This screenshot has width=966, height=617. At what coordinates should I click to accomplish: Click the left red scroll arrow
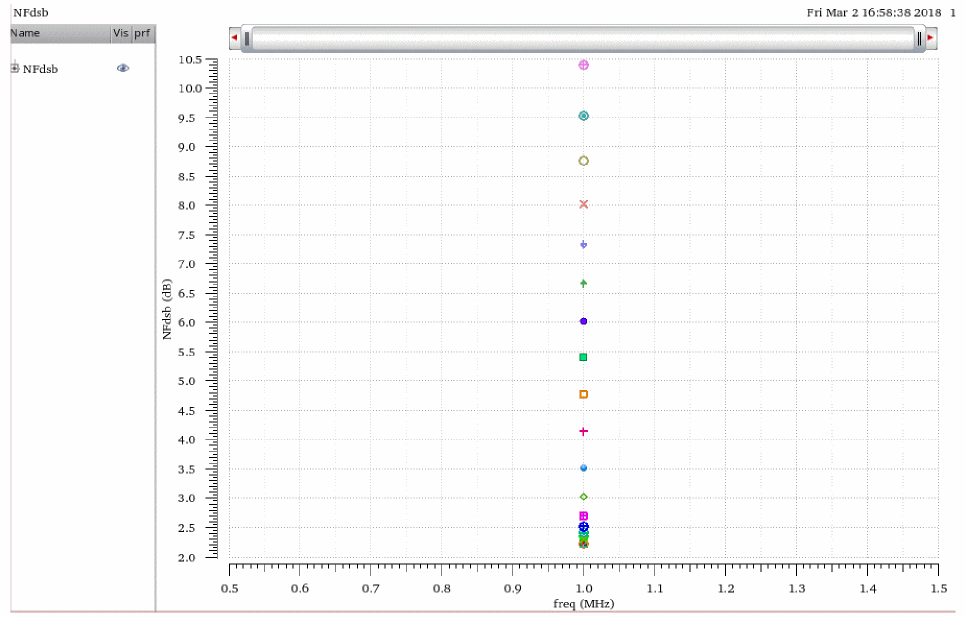tap(235, 38)
